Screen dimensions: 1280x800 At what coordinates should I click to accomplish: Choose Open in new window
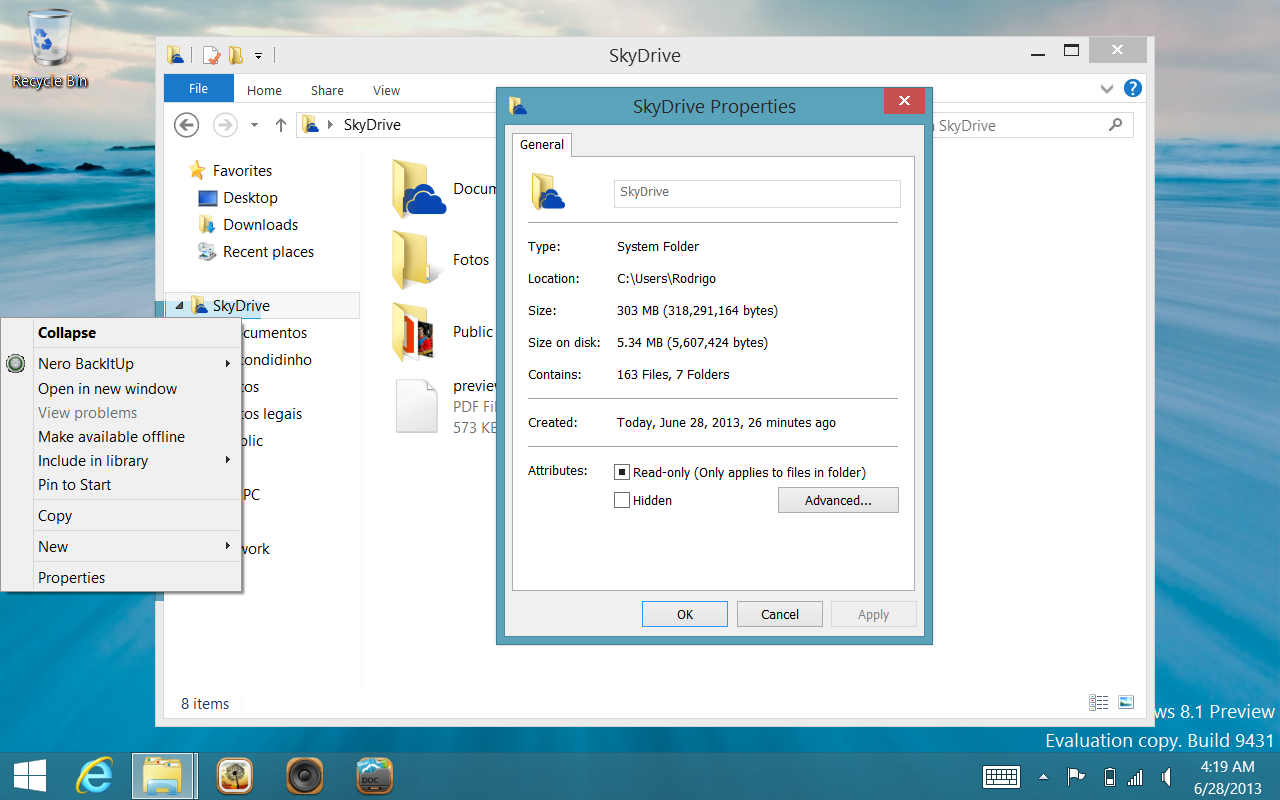(x=121, y=389)
